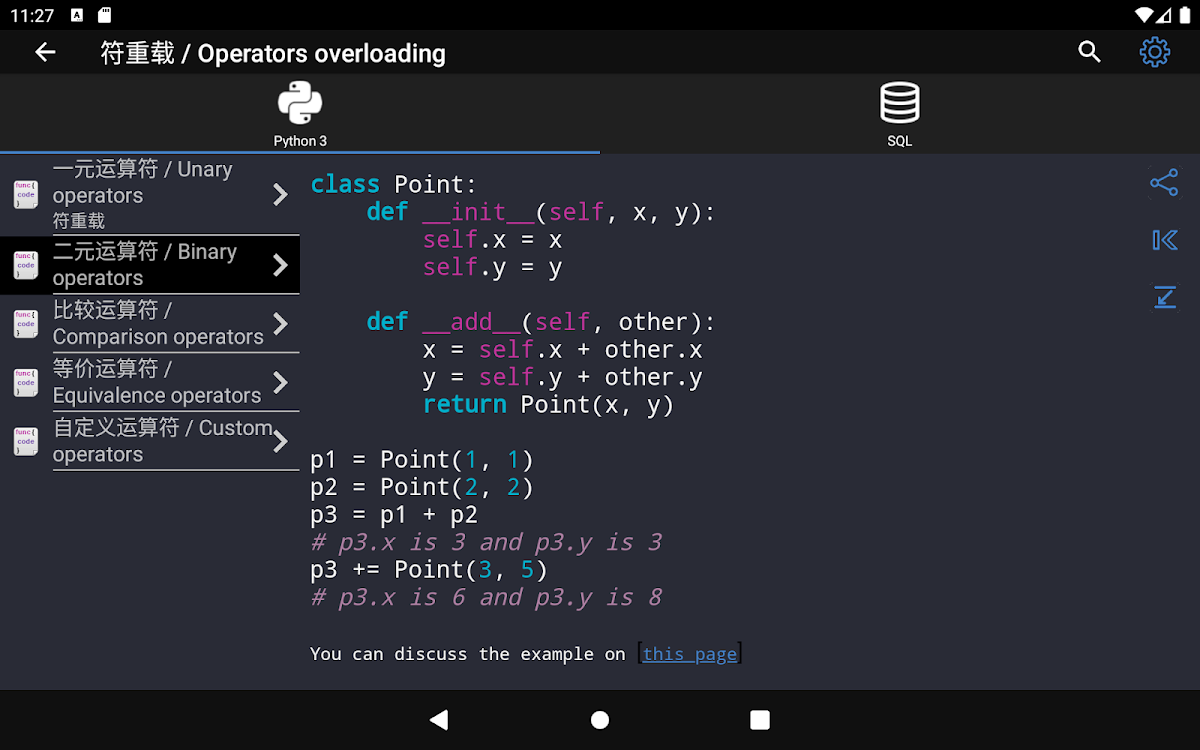Open settings via gear icon
Viewport: 1200px width, 750px height.
(x=1154, y=52)
